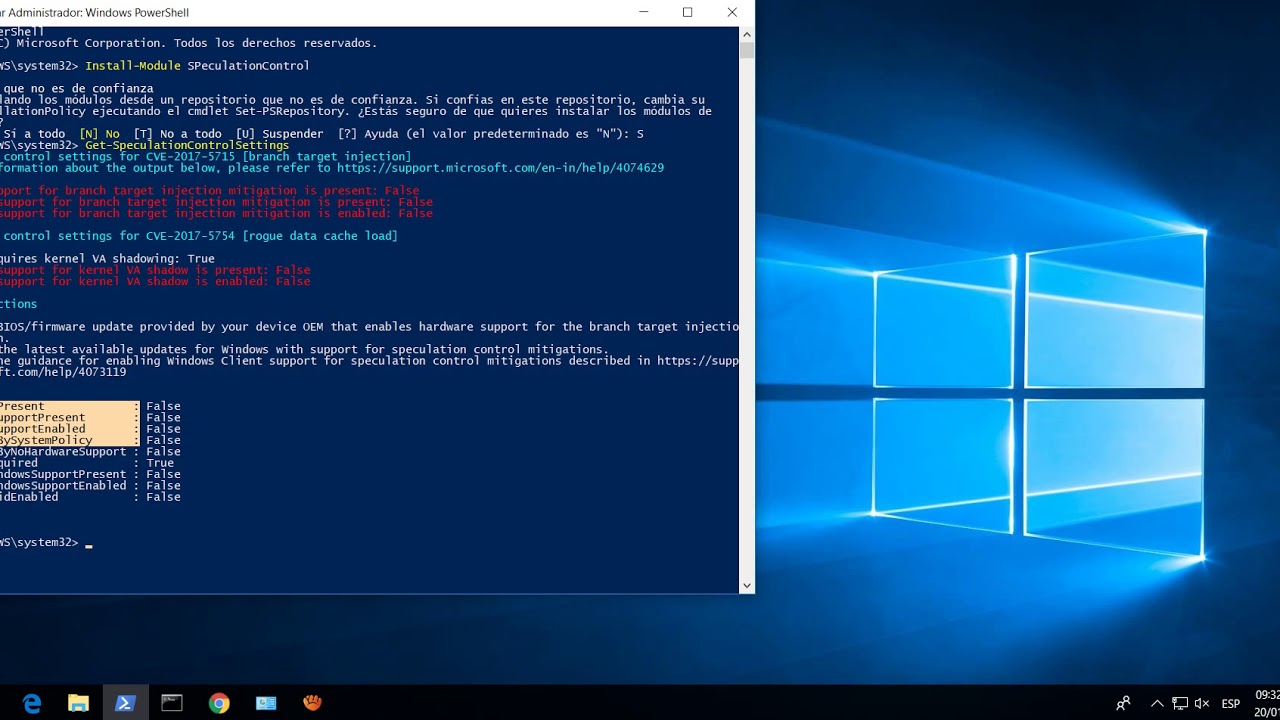1280x720 pixels.
Task: Maximize the PowerShell window
Action: (687, 12)
